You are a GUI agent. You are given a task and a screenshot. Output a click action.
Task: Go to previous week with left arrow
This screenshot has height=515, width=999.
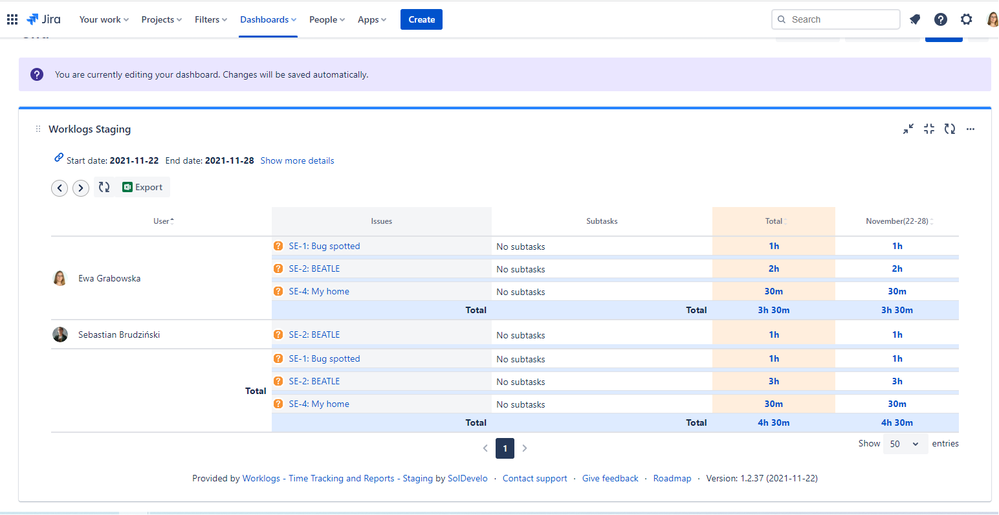click(60, 188)
